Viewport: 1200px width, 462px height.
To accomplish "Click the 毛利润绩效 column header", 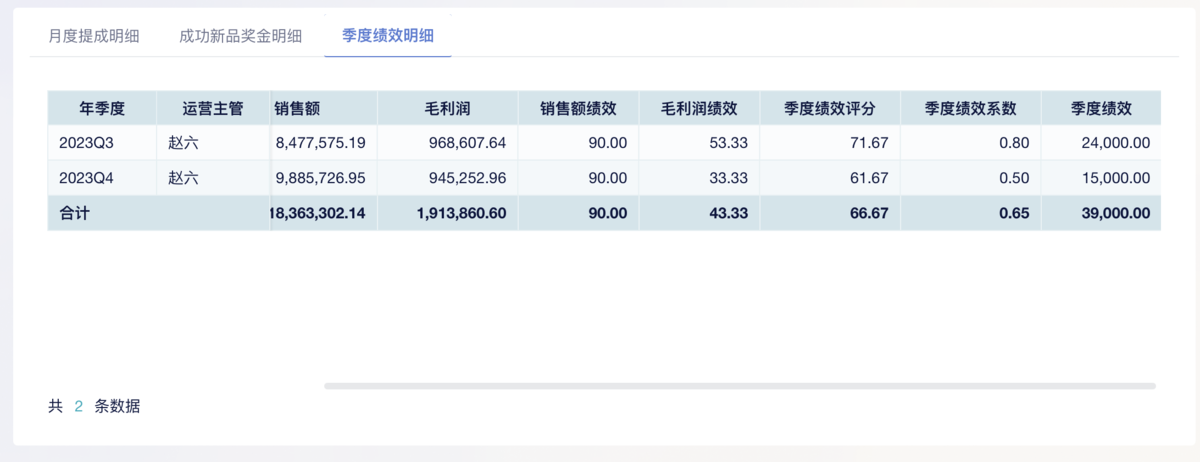I will tap(699, 108).
